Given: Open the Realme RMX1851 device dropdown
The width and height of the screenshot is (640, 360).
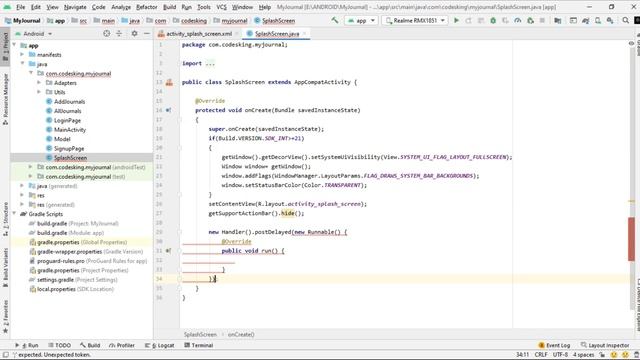Looking at the screenshot, I should click(x=415, y=20).
